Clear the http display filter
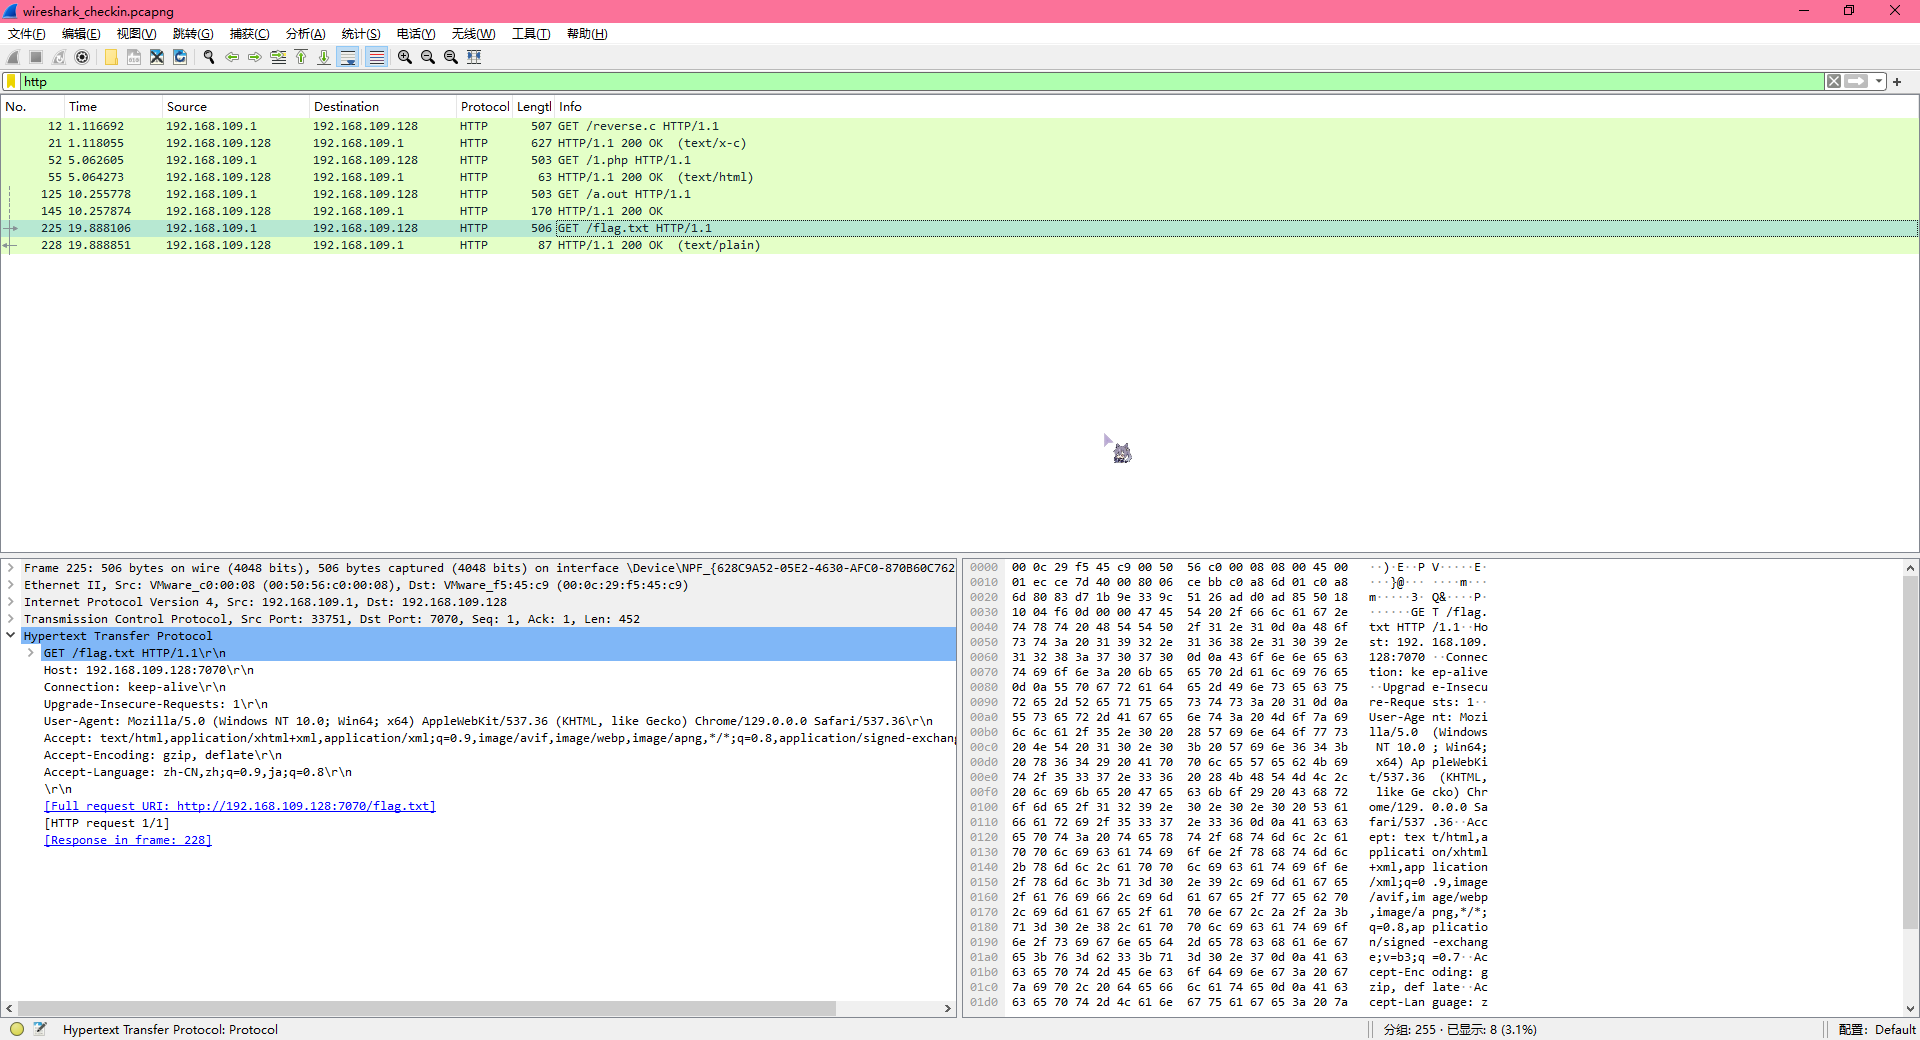Viewport: 1920px width, 1040px height. click(1833, 82)
